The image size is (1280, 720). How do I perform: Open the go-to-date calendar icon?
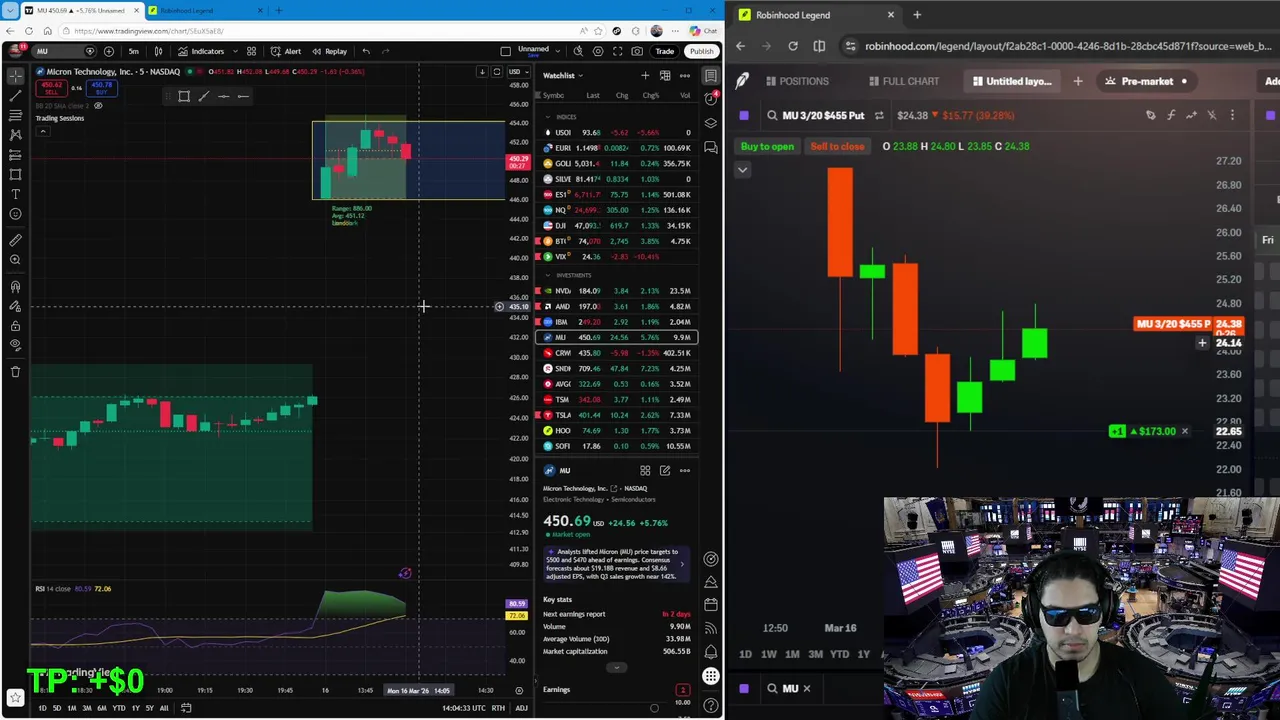(186, 708)
